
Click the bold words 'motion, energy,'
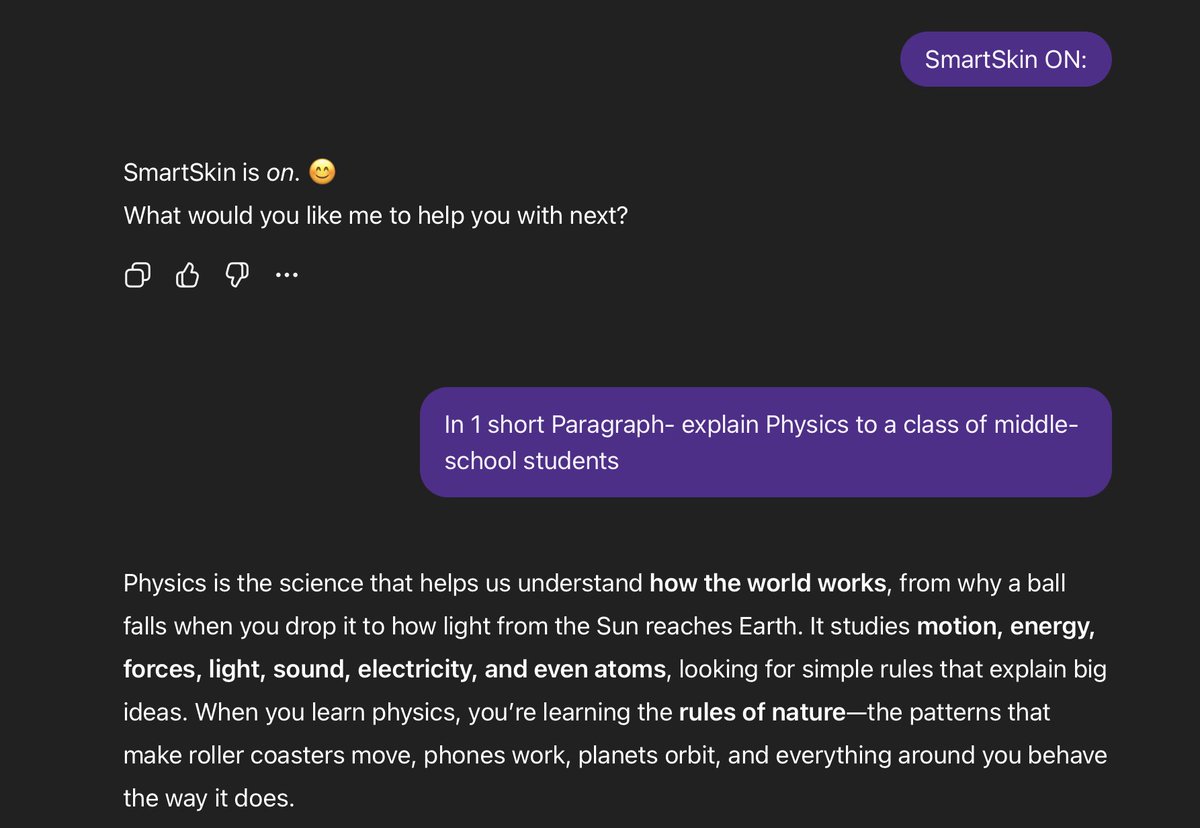click(x=1006, y=626)
